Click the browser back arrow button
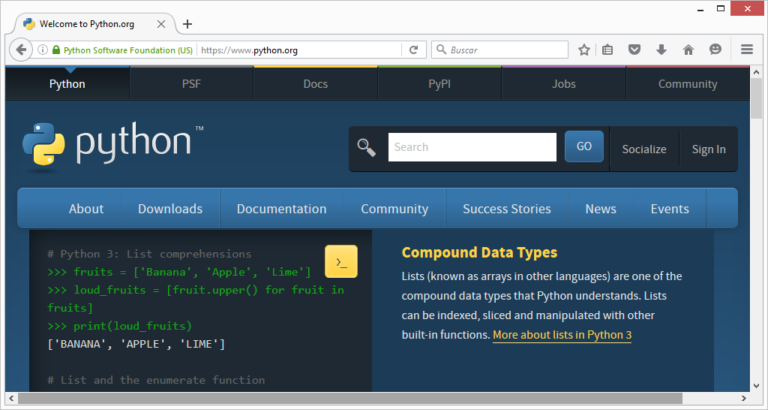Viewport: 768px width, 410px height. (x=21, y=49)
